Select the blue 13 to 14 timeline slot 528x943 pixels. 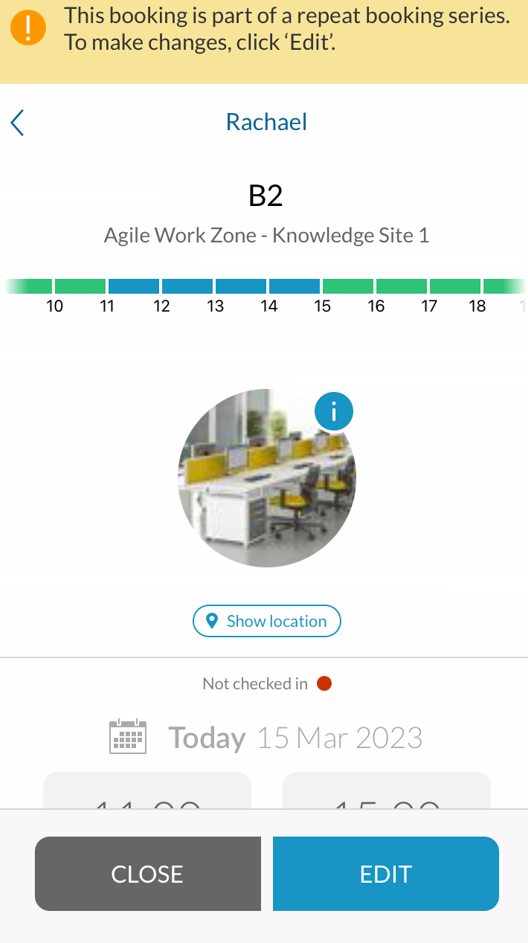(241, 286)
